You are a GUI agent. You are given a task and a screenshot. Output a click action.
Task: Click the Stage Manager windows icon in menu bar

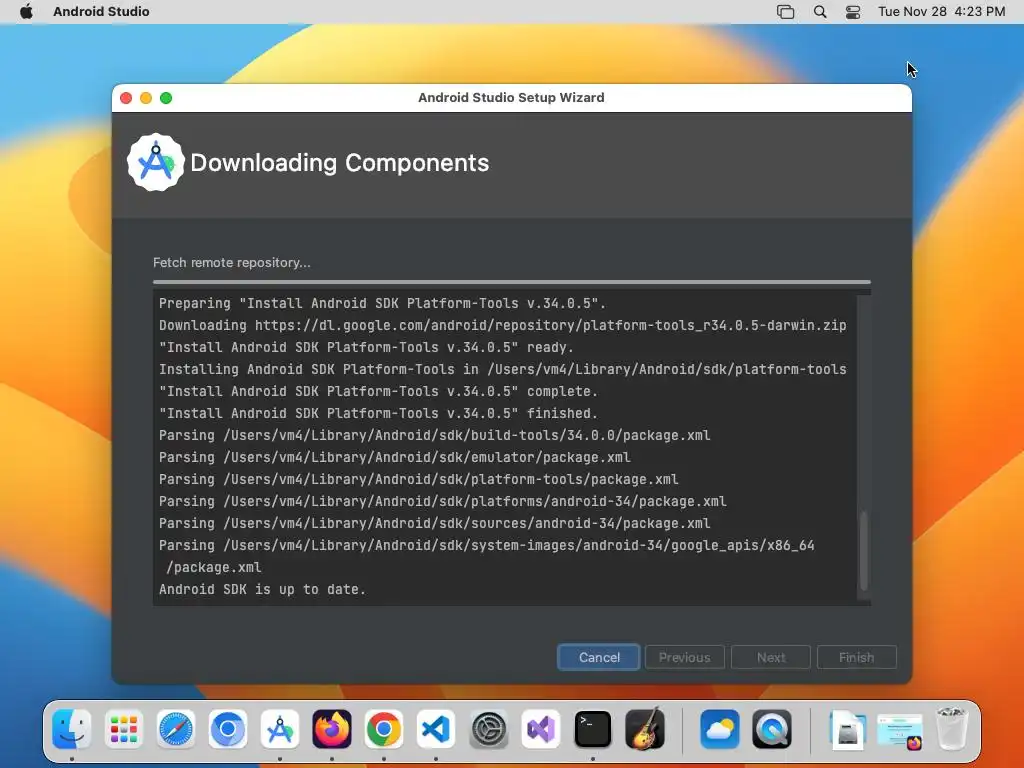786,12
